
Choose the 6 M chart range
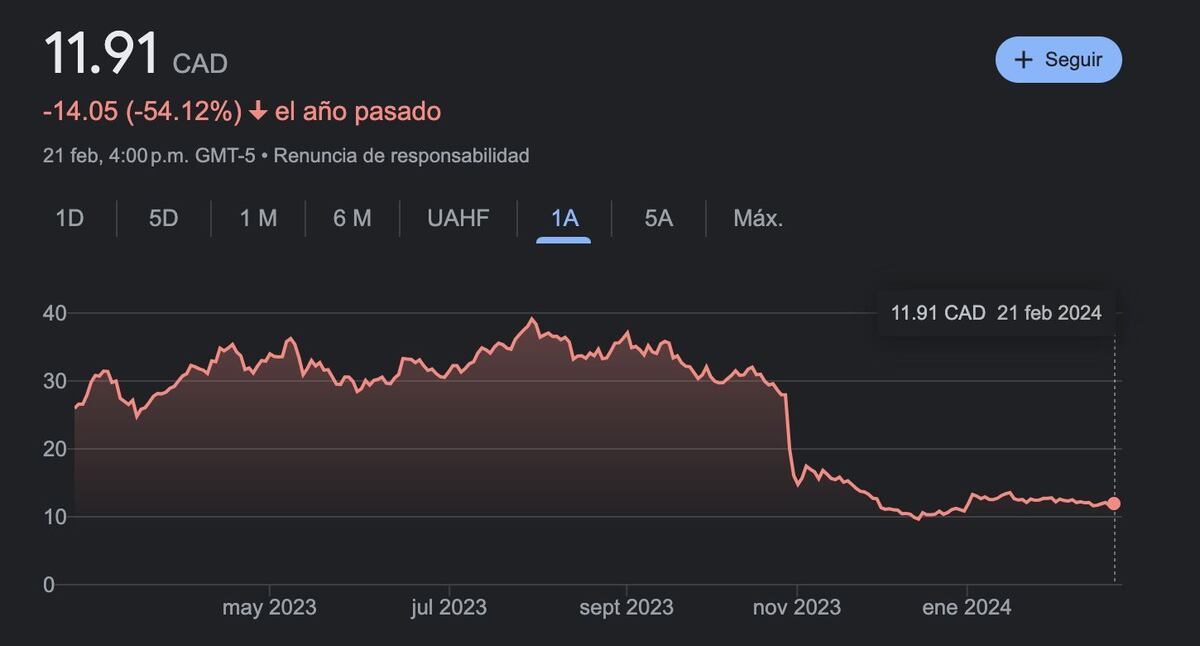point(352,218)
